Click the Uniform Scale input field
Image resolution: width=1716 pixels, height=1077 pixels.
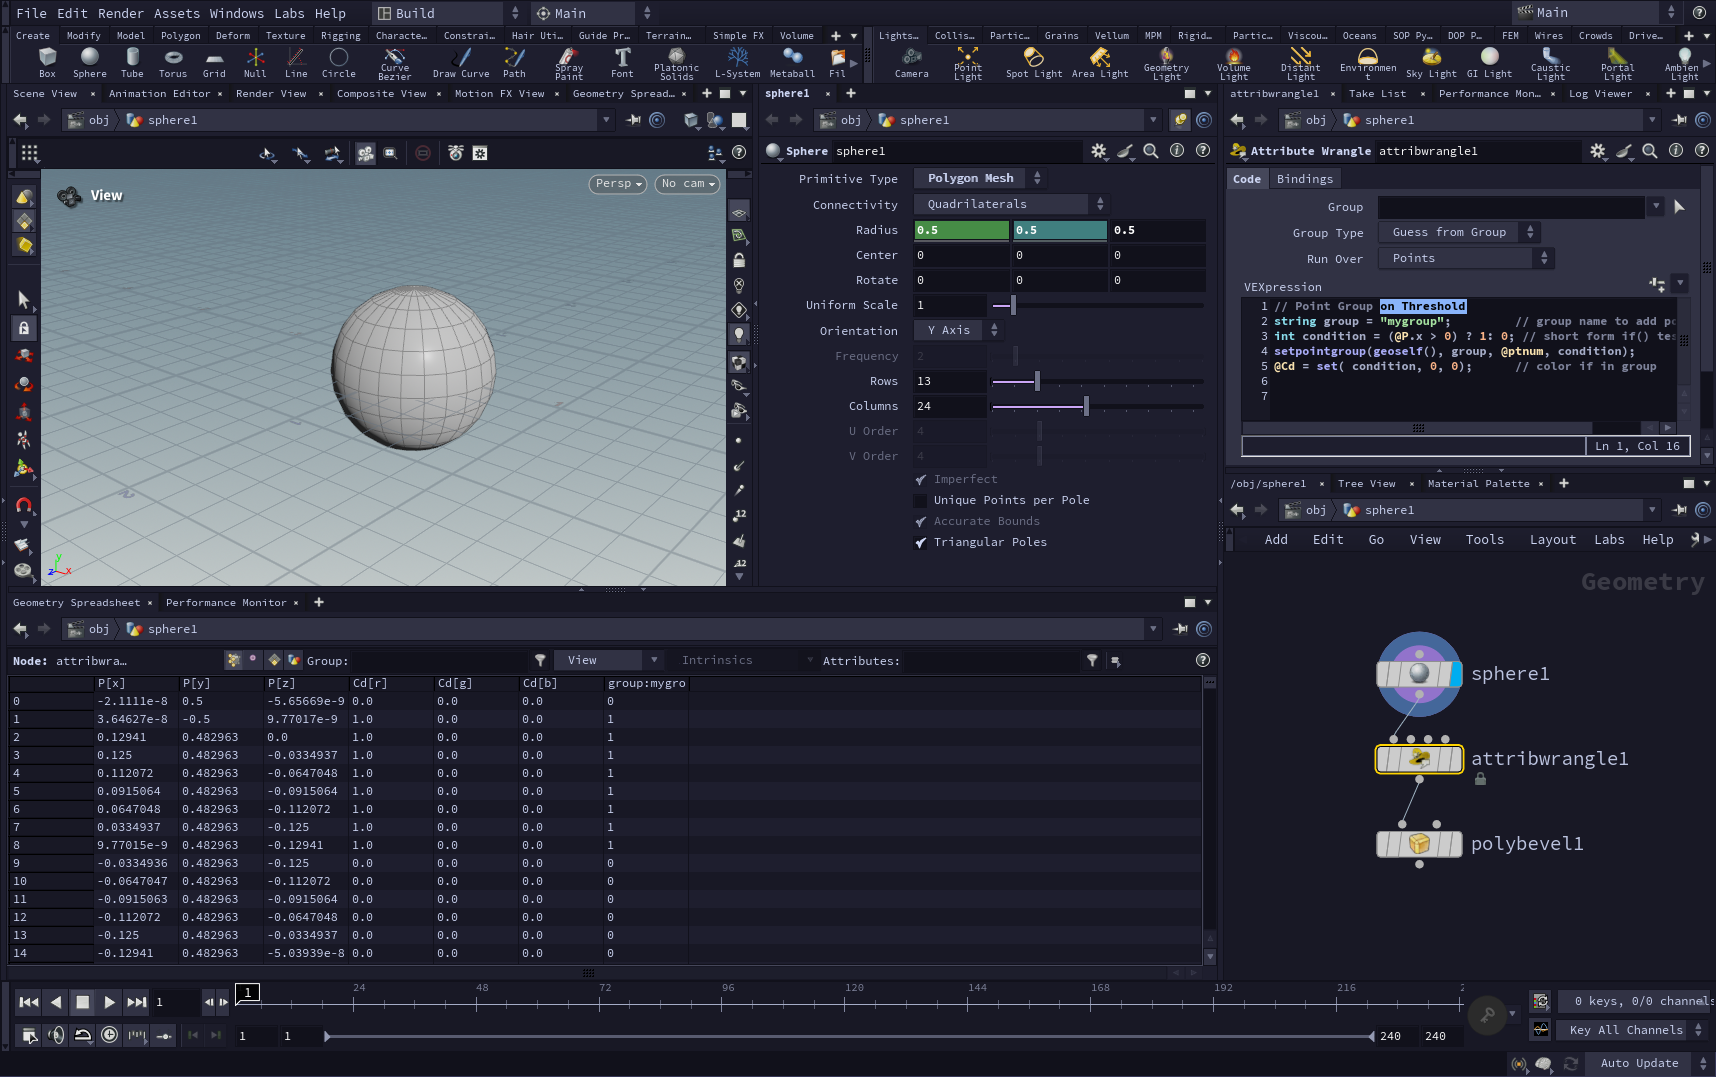point(950,305)
